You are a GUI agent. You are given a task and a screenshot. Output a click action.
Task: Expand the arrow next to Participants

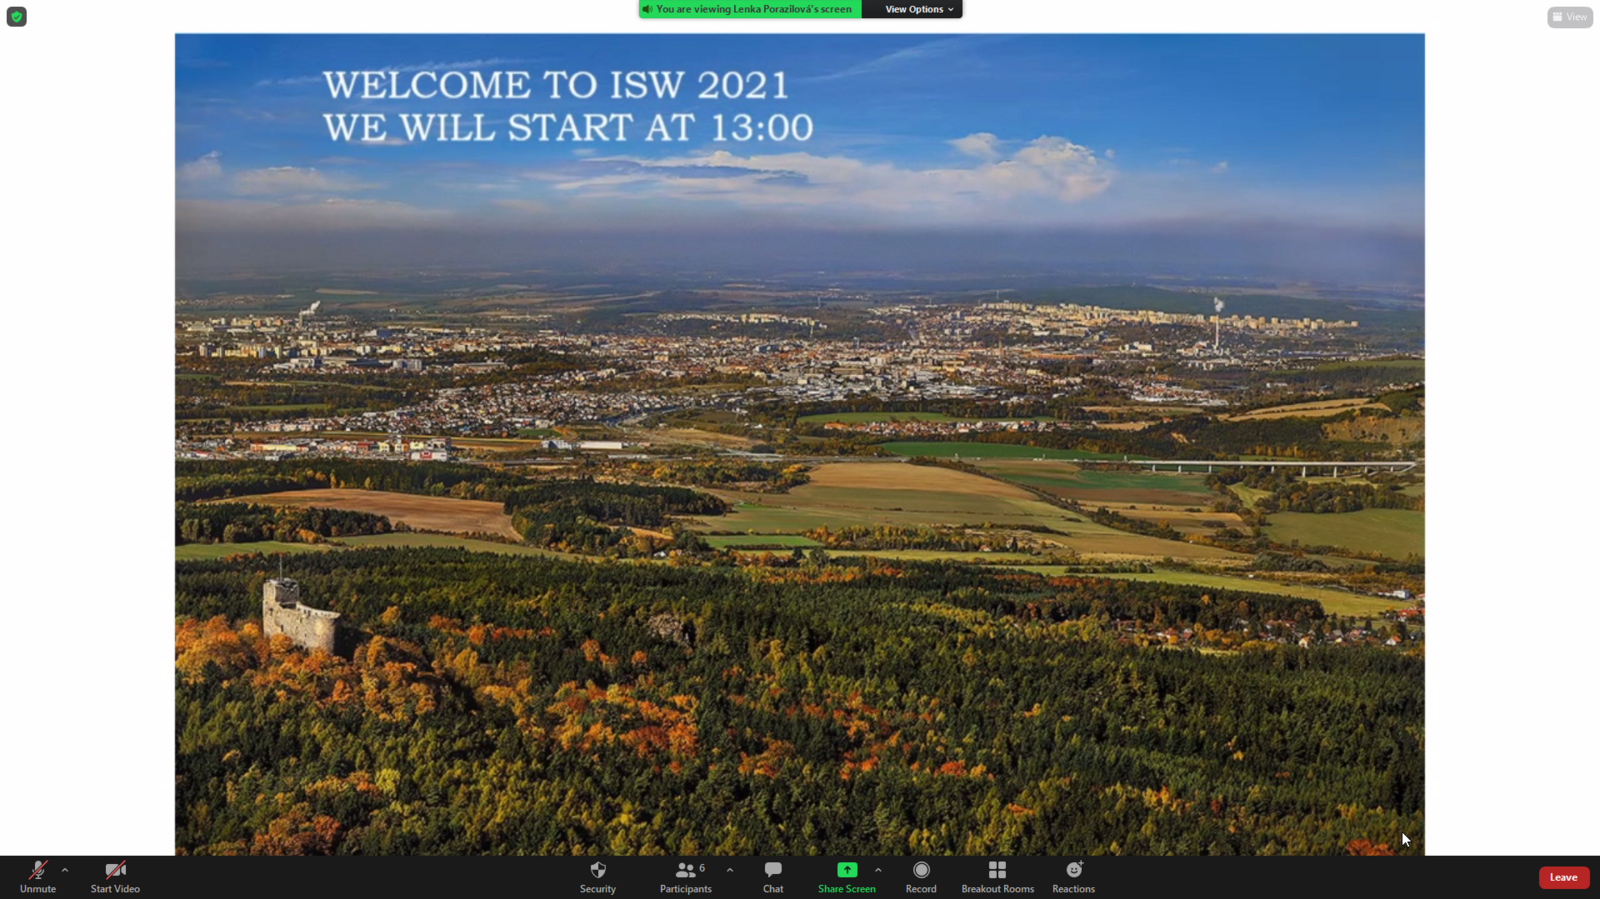(x=730, y=870)
